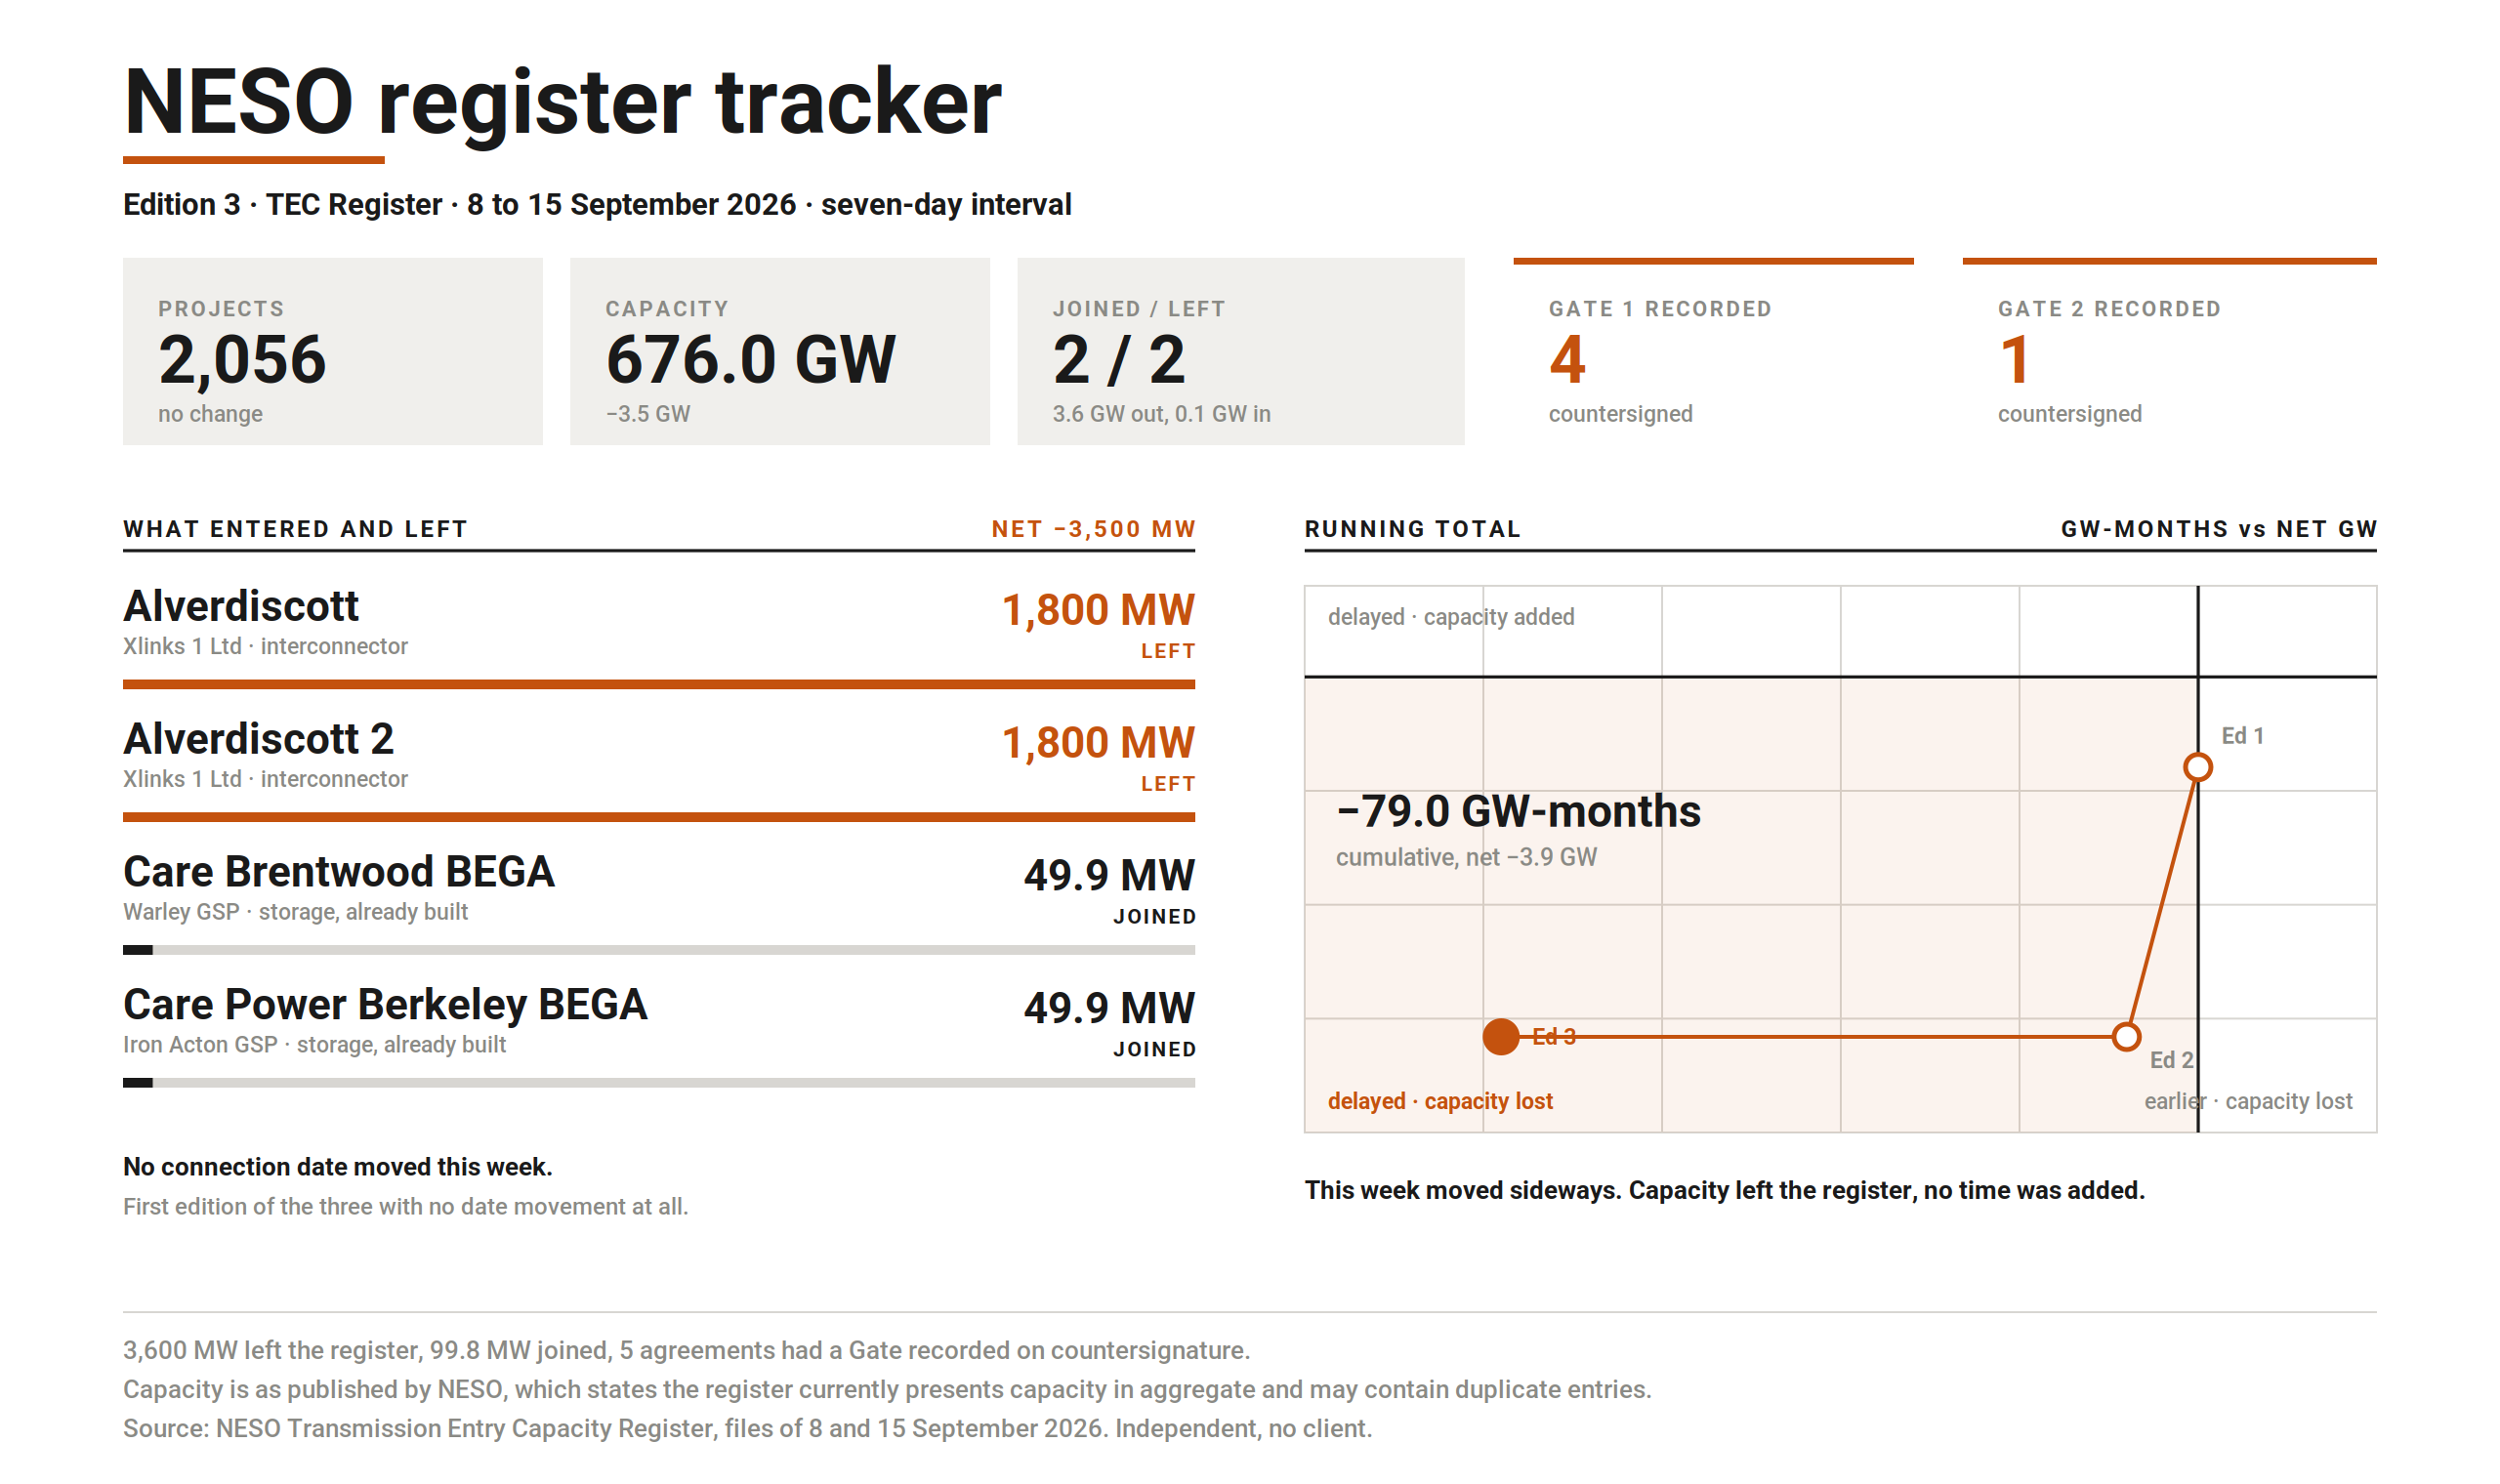Click 'Warley GSP · storage, already built'
Image resolution: width=2500 pixels, height=1484 pixels.
pos(295,912)
